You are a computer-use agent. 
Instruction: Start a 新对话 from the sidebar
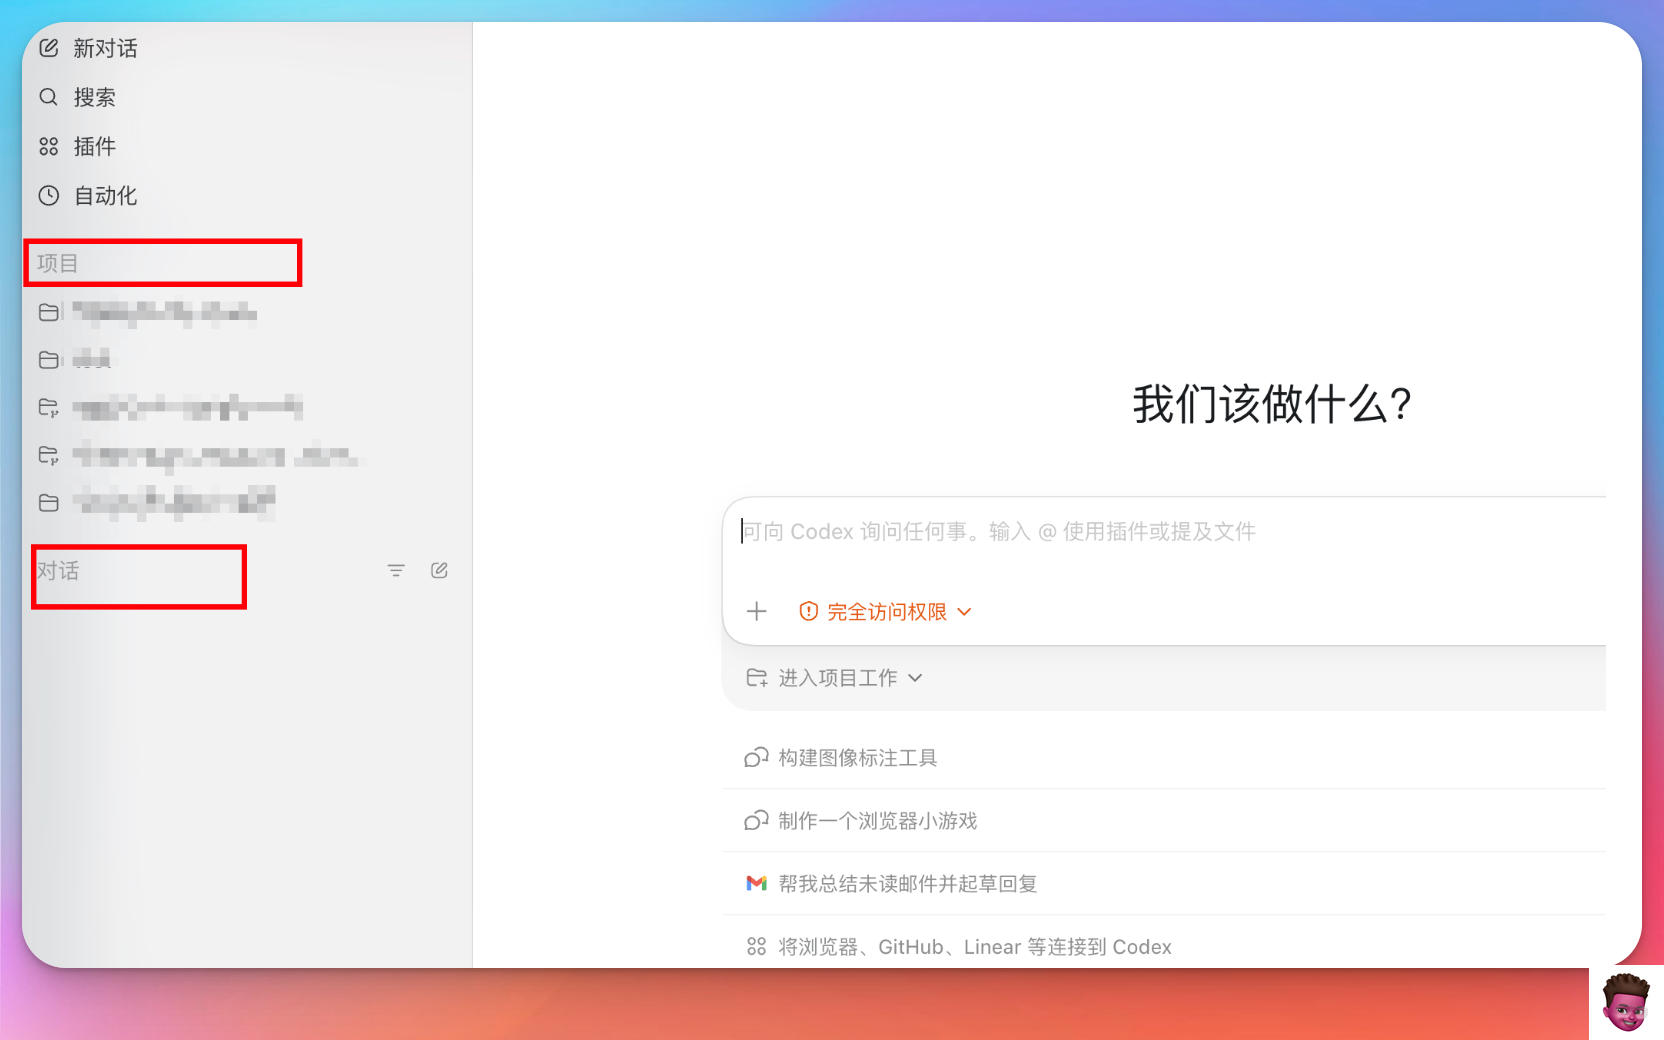105,48
